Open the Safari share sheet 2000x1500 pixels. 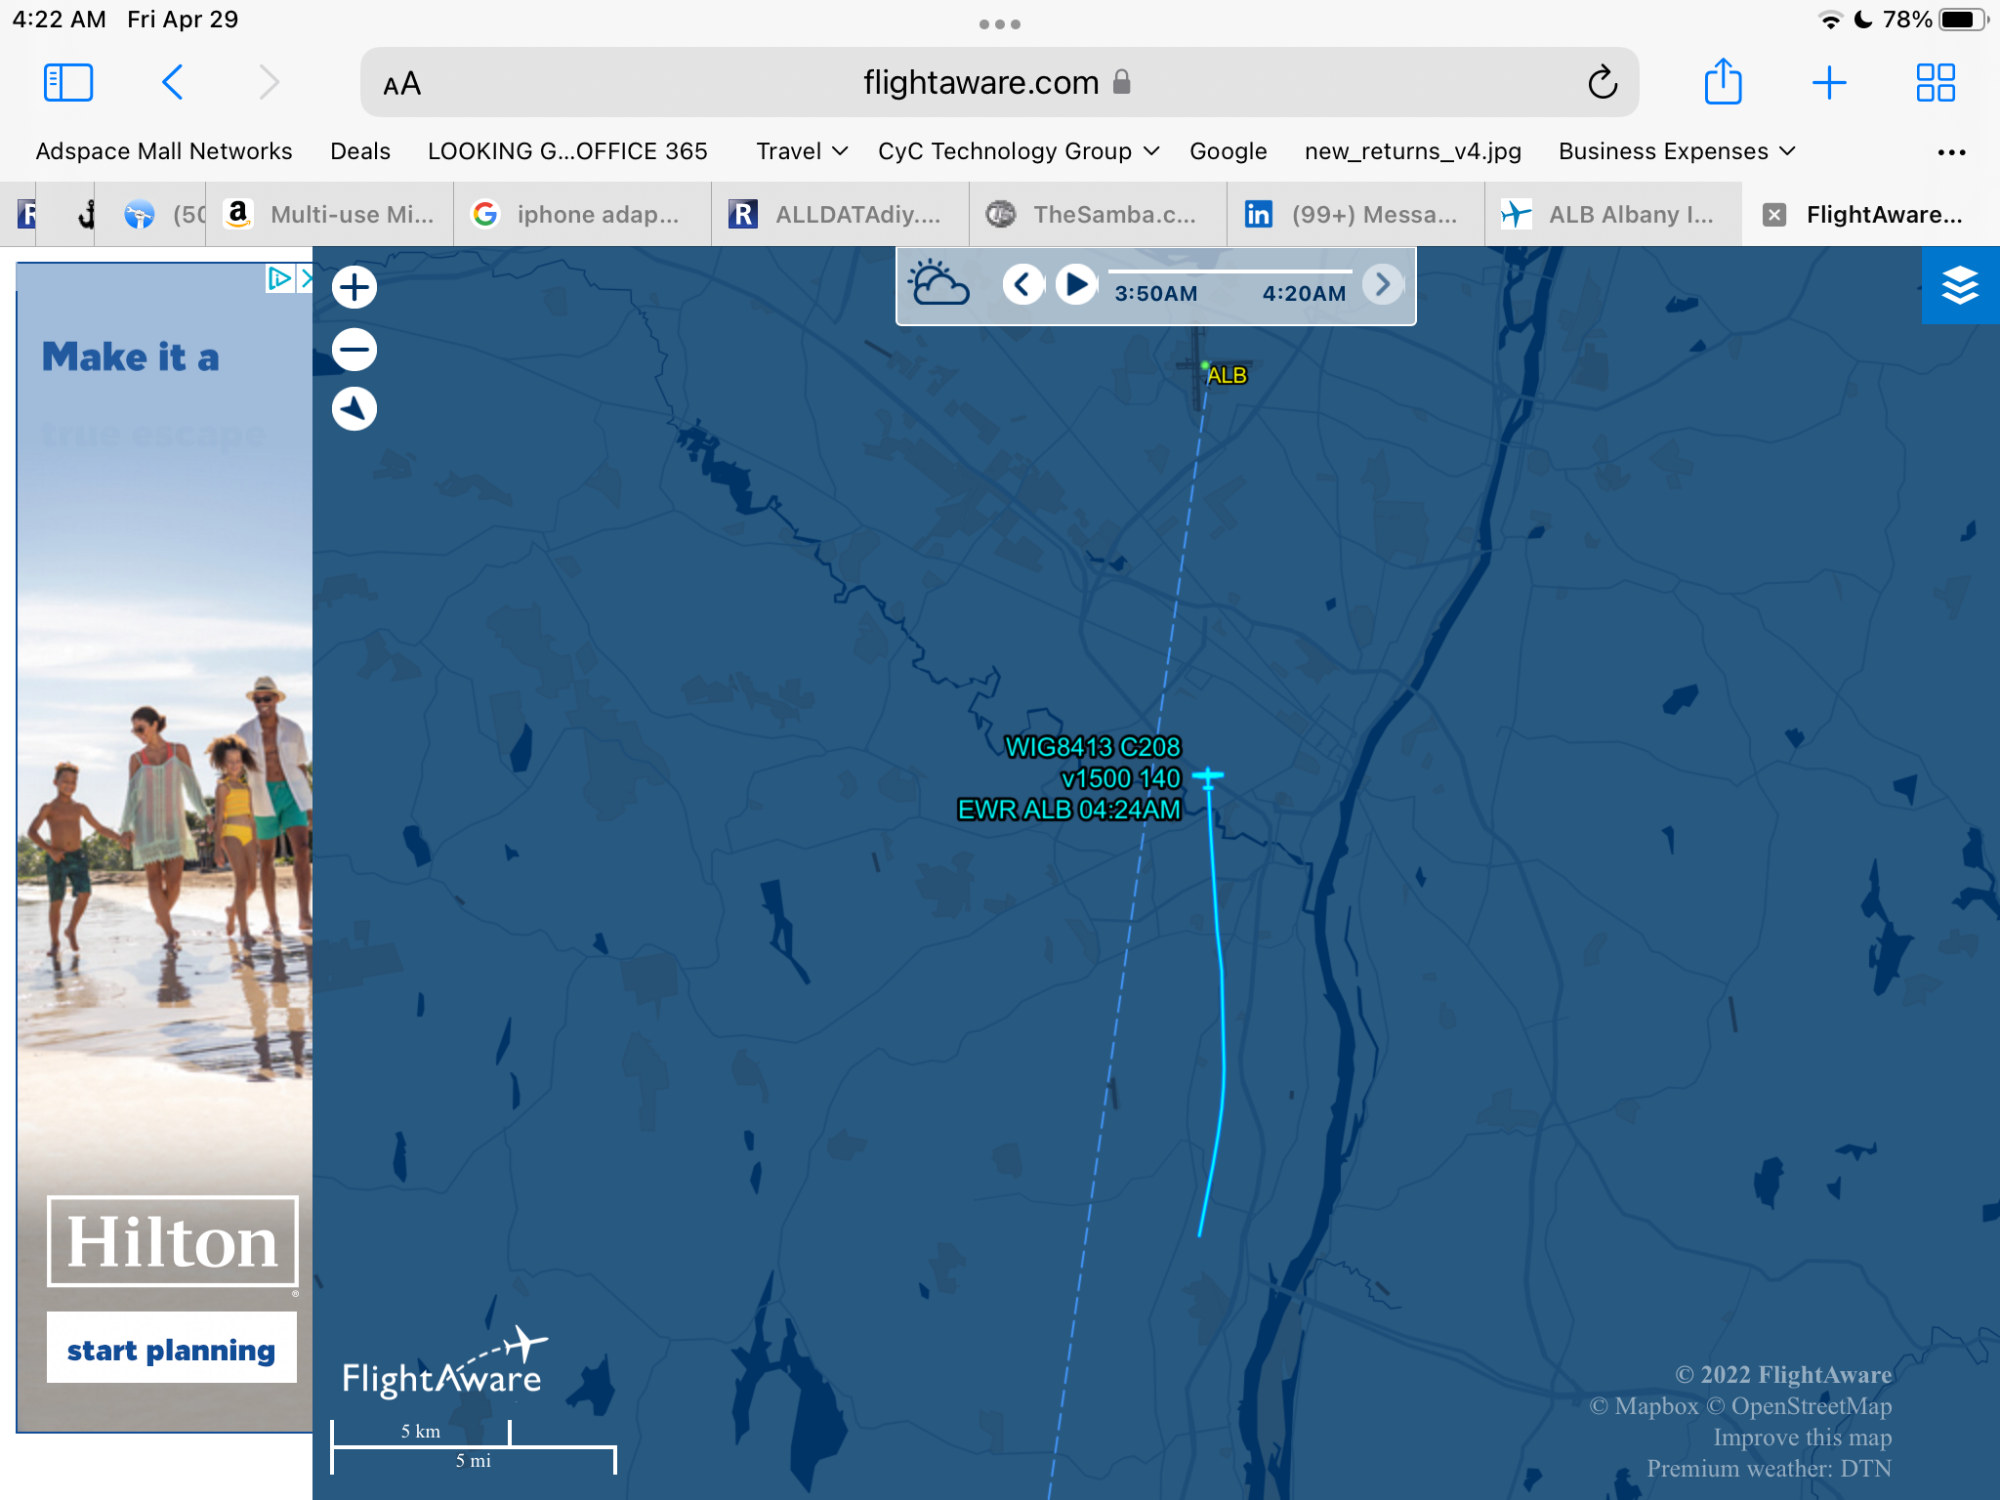1722,83
